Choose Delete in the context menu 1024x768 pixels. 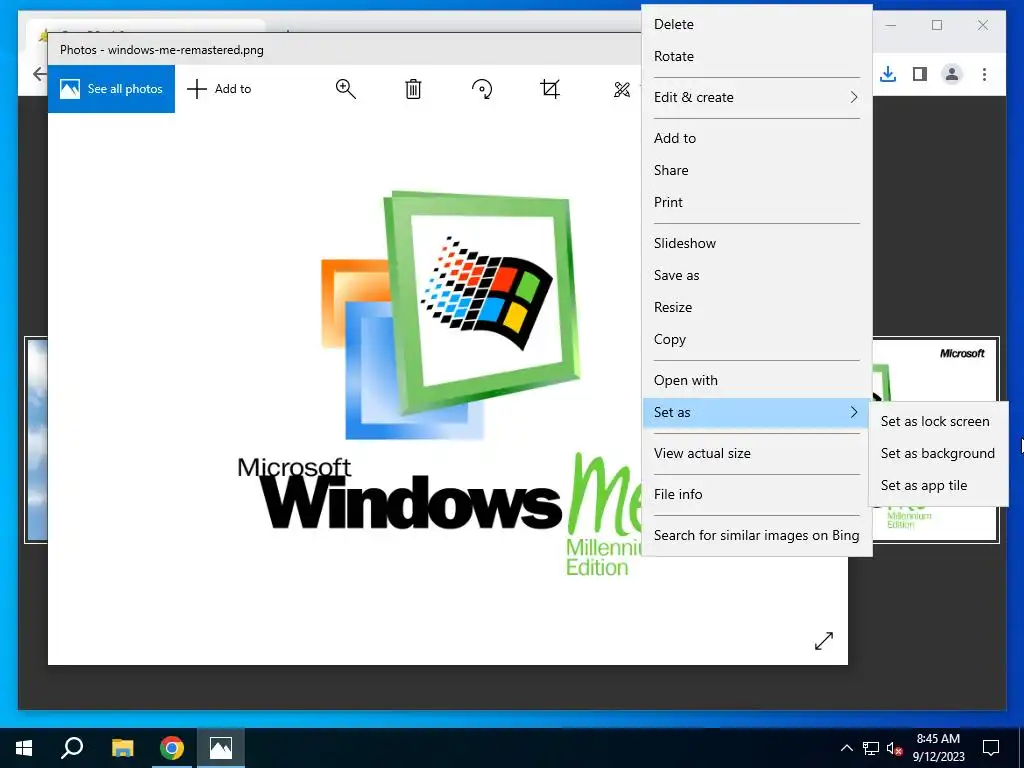[757, 24]
